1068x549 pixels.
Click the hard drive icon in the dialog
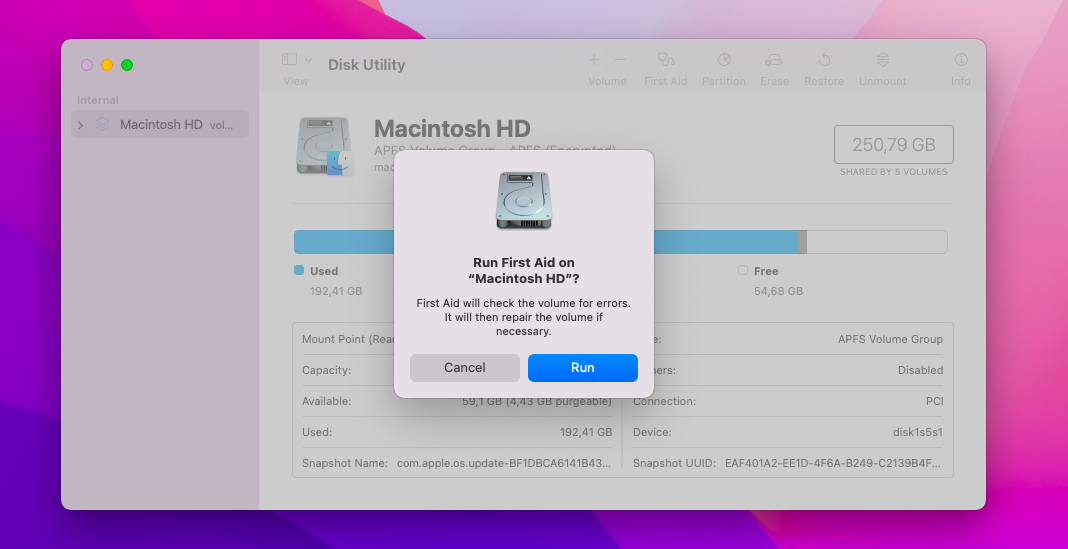(523, 200)
